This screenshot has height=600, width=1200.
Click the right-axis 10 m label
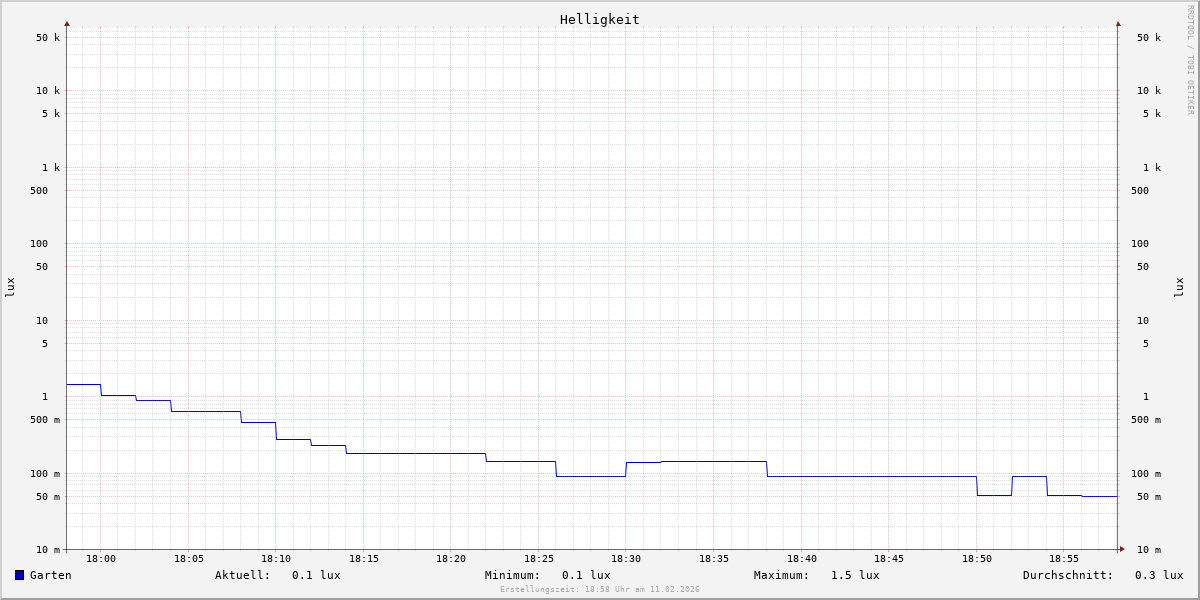point(1149,550)
